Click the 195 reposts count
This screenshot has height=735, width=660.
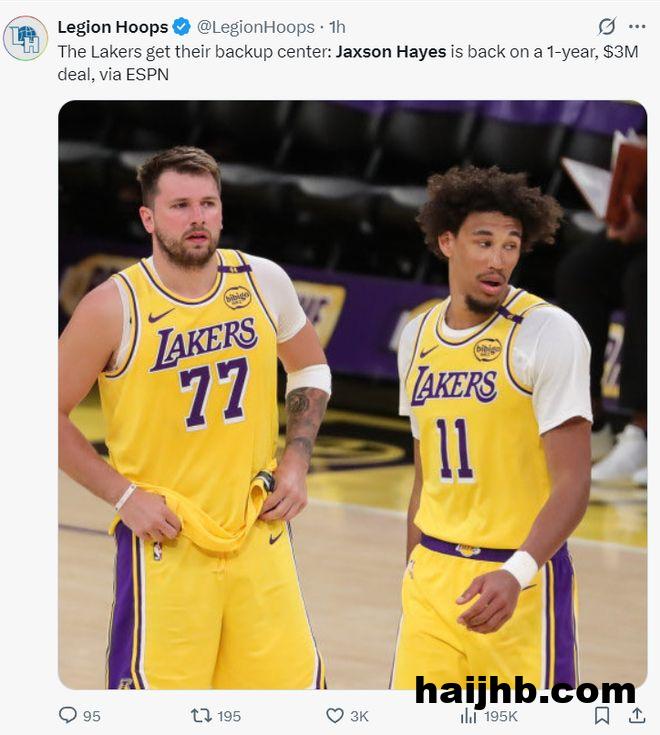tap(229, 716)
